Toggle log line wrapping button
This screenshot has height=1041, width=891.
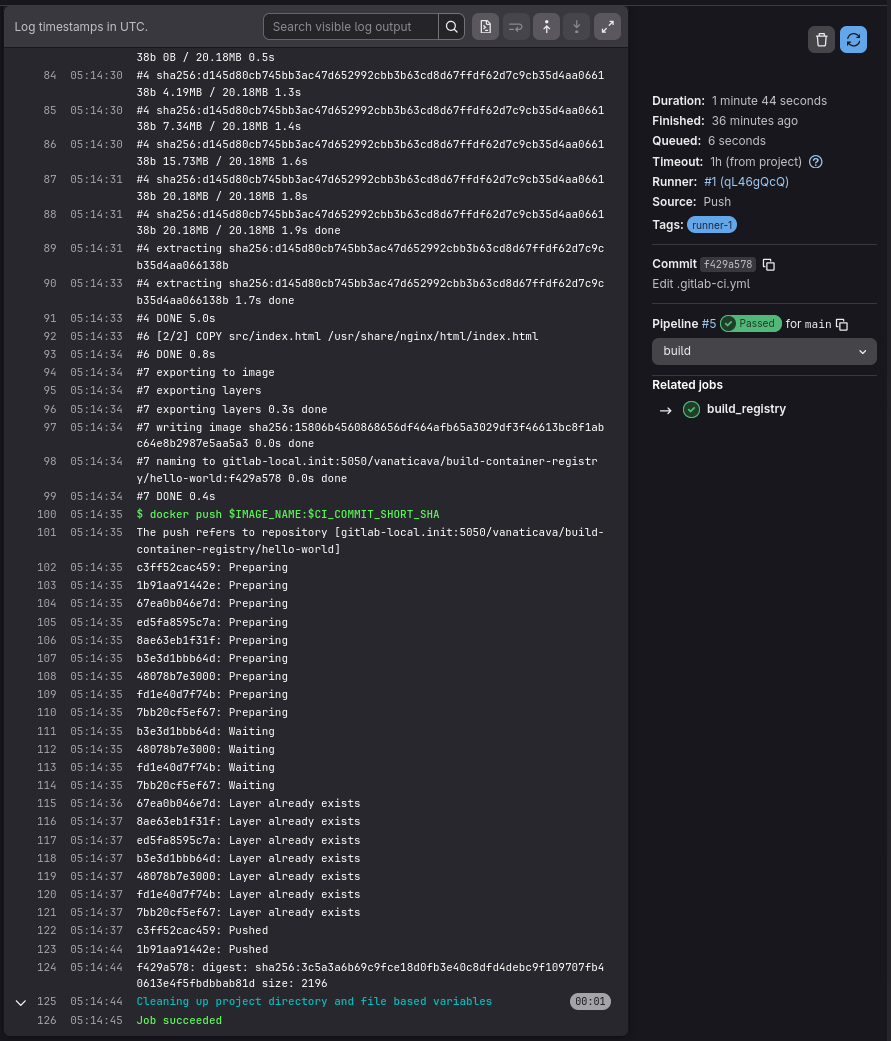(x=516, y=27)
